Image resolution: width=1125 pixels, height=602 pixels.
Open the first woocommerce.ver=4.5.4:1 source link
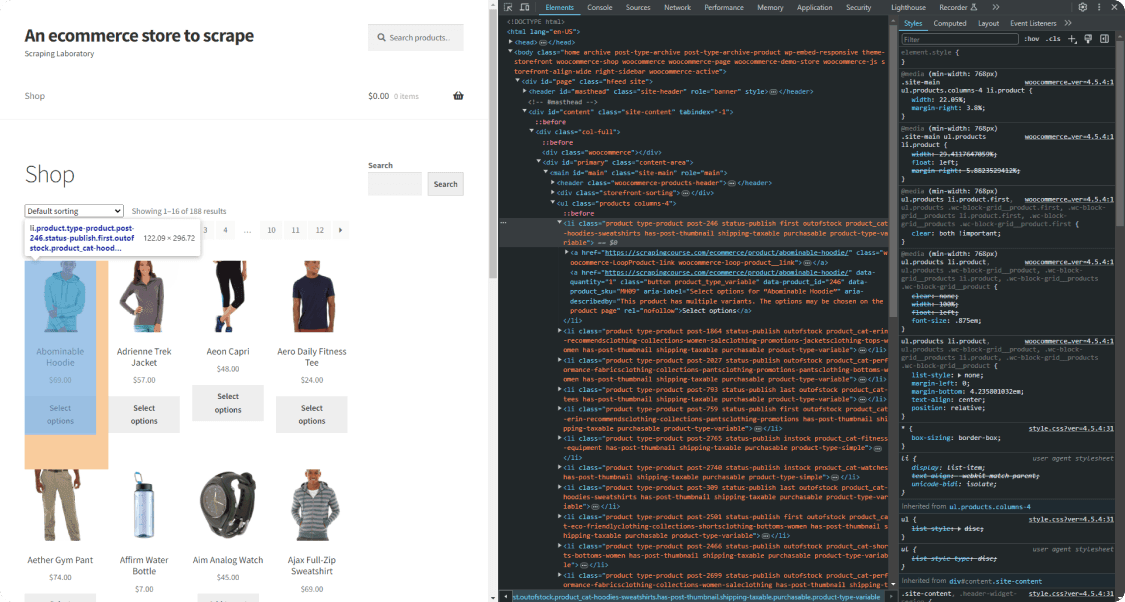(x=1069, y=83)
